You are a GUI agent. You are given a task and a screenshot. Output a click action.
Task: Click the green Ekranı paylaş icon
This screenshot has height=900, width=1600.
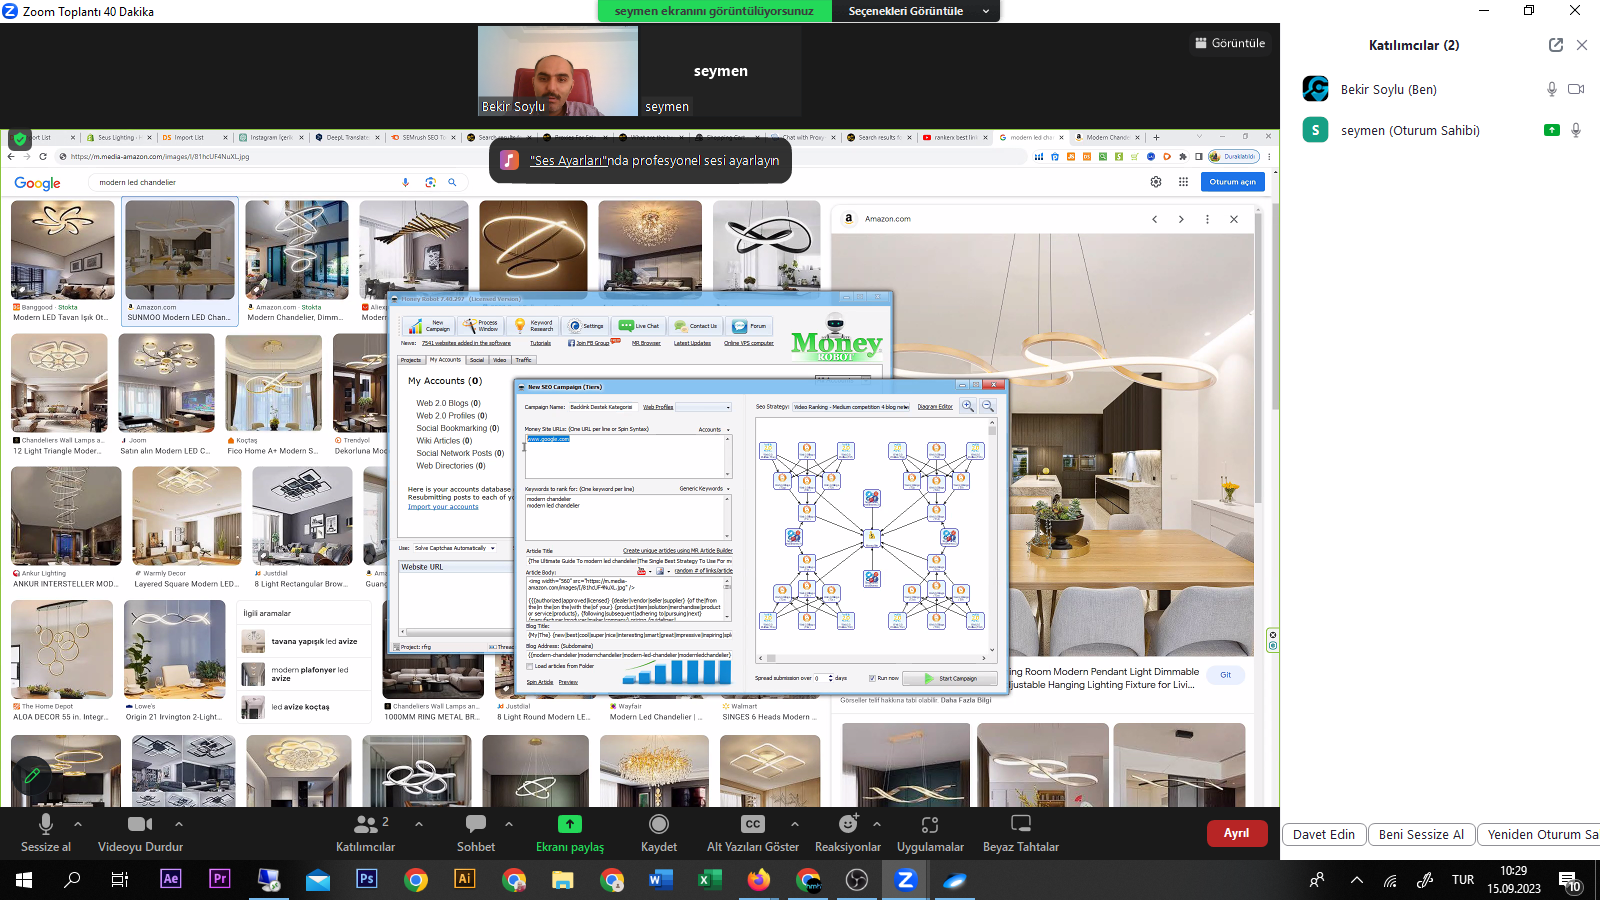click(x=569, y=824)
